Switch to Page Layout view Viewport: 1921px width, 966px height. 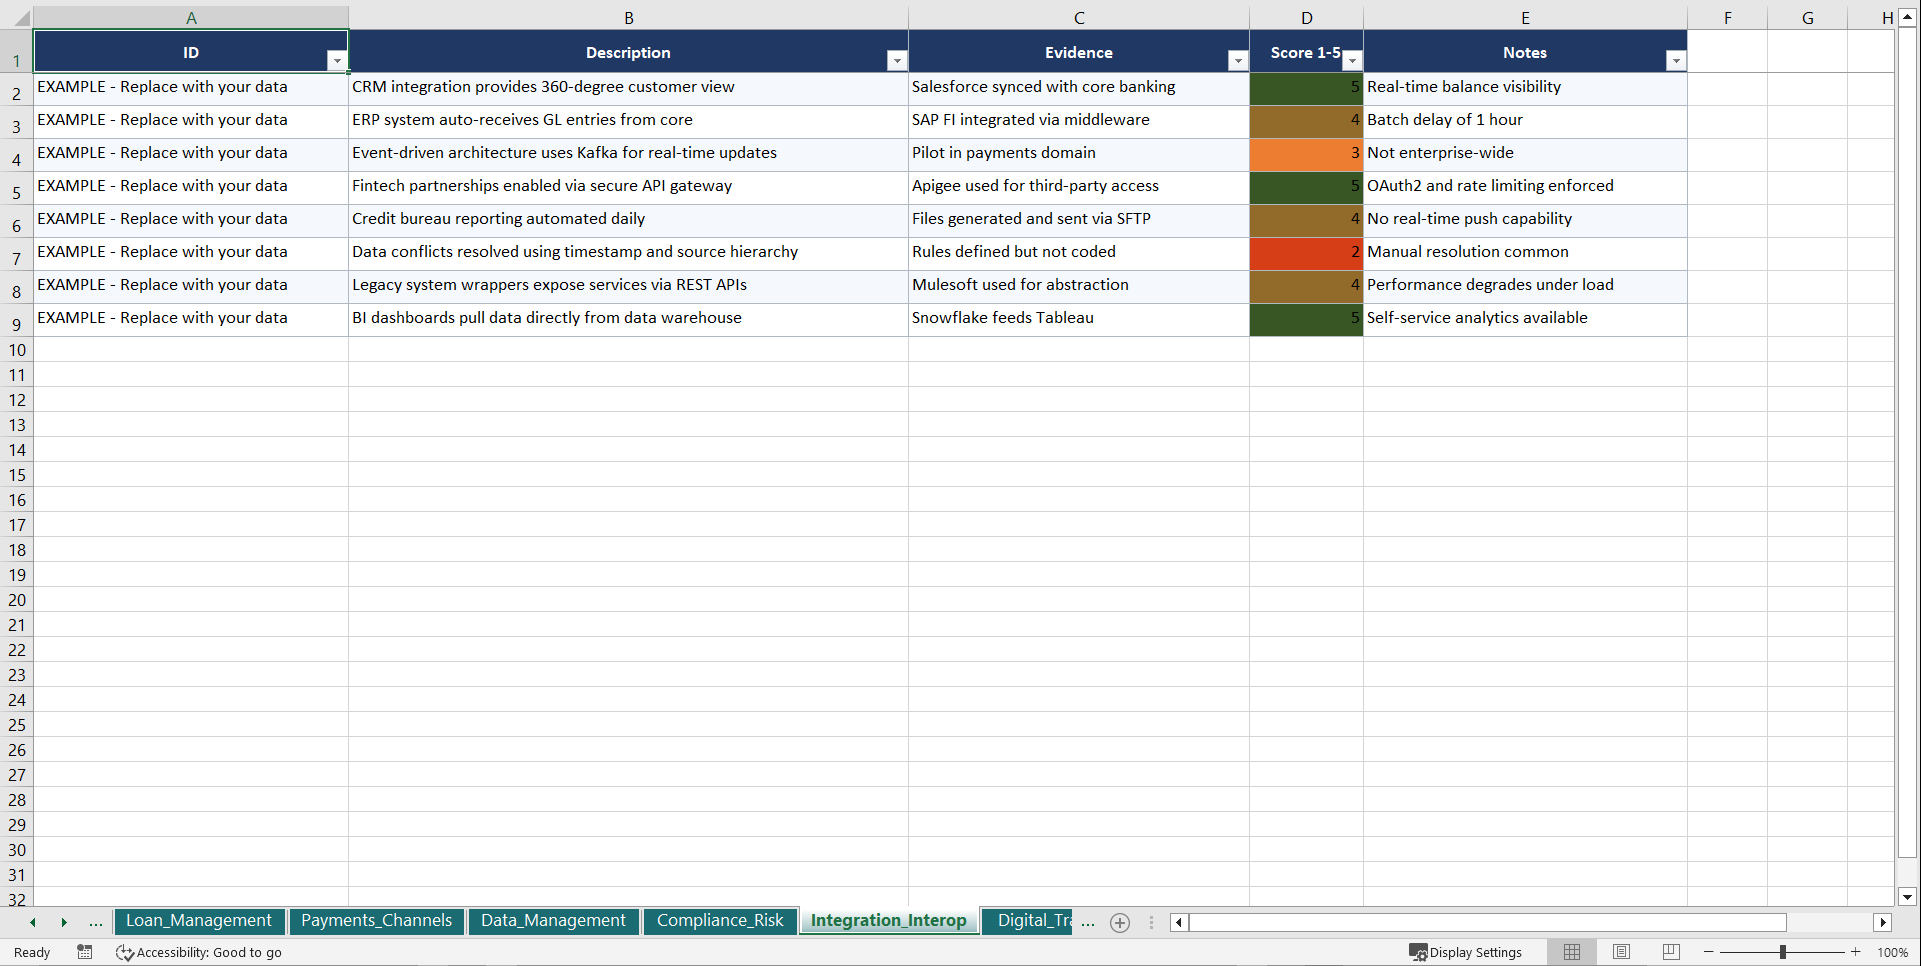tap(1621, 952)
